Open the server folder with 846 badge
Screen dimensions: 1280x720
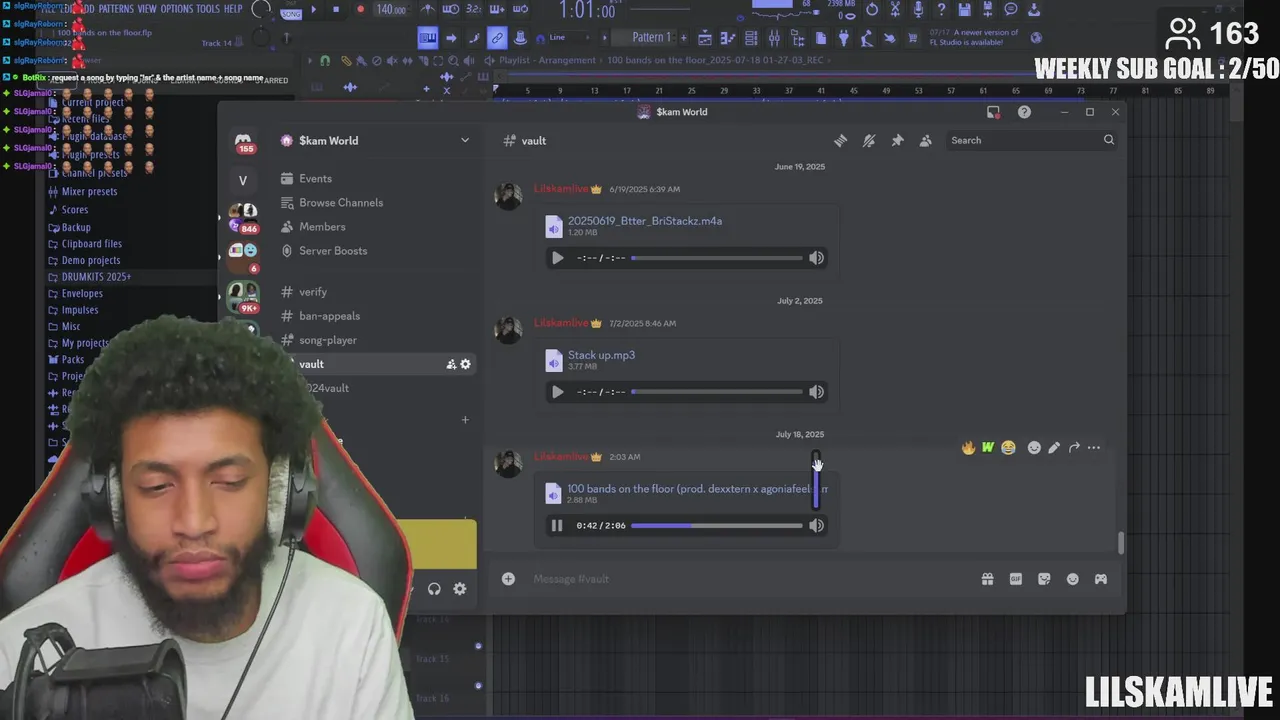[243, 217]
